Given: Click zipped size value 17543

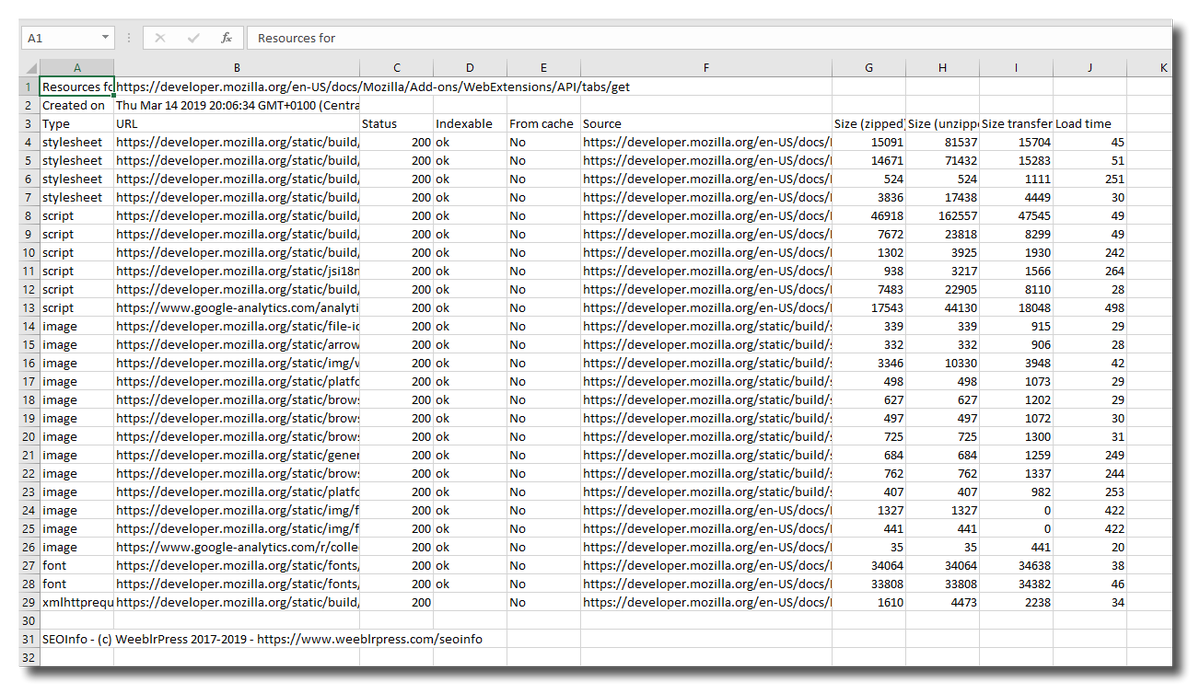Looking at the screenshot, I should click(869, 307).
